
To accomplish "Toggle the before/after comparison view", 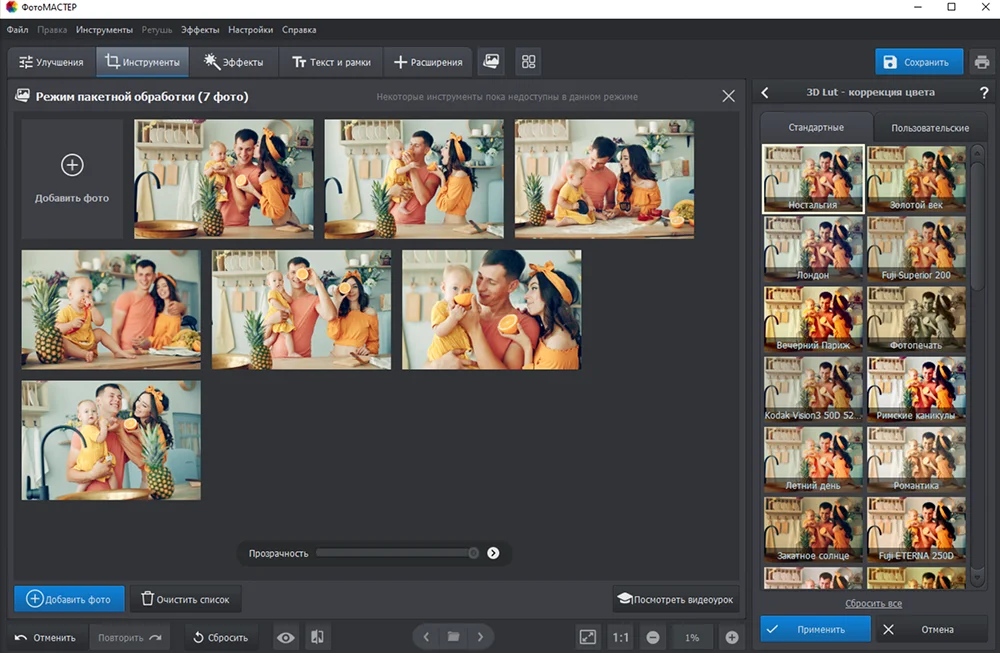I will [x=317, y=637].
